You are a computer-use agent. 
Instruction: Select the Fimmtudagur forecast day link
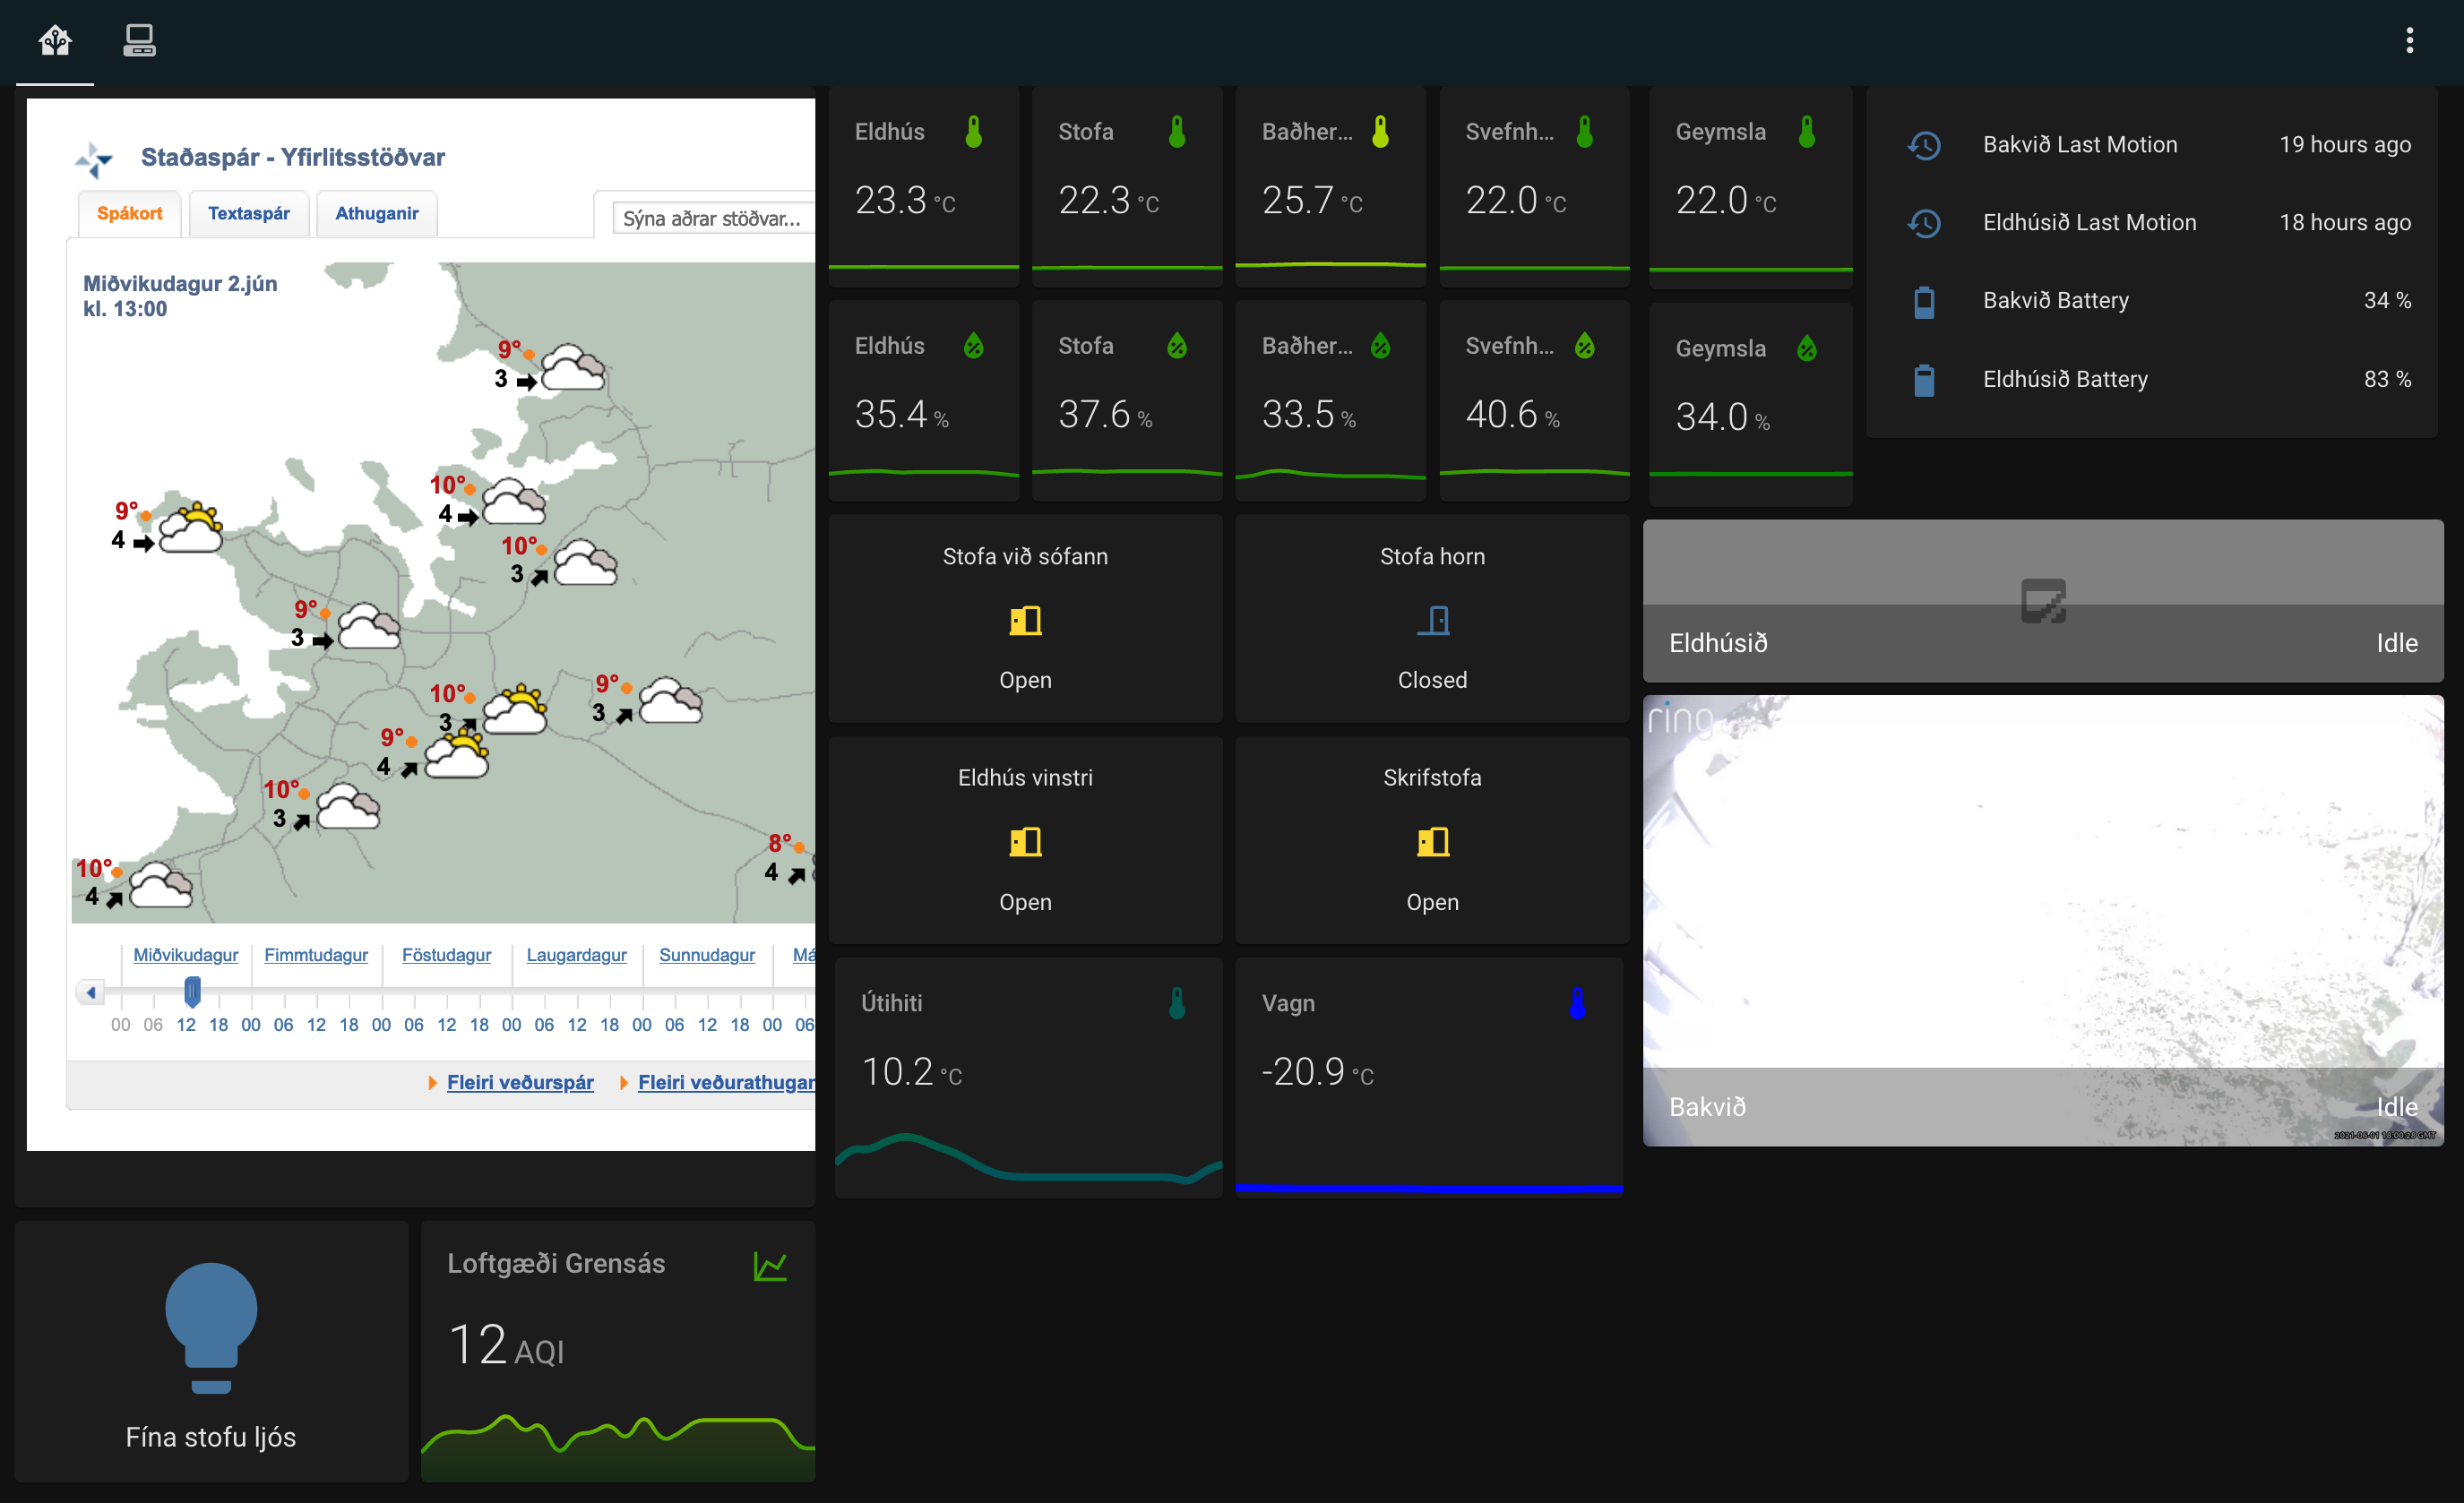point(316,954)
